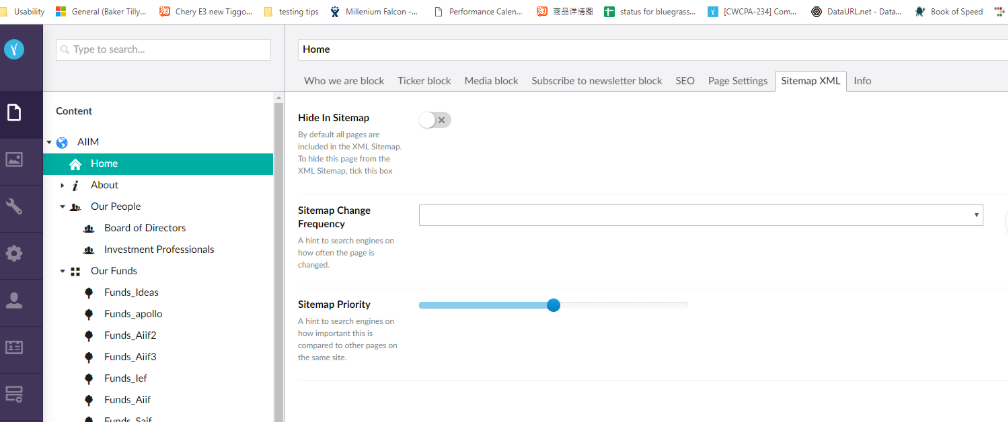Screen dimensions: 1008x422
Task: Click the Home page name field
Action: [x=653, y=50]
